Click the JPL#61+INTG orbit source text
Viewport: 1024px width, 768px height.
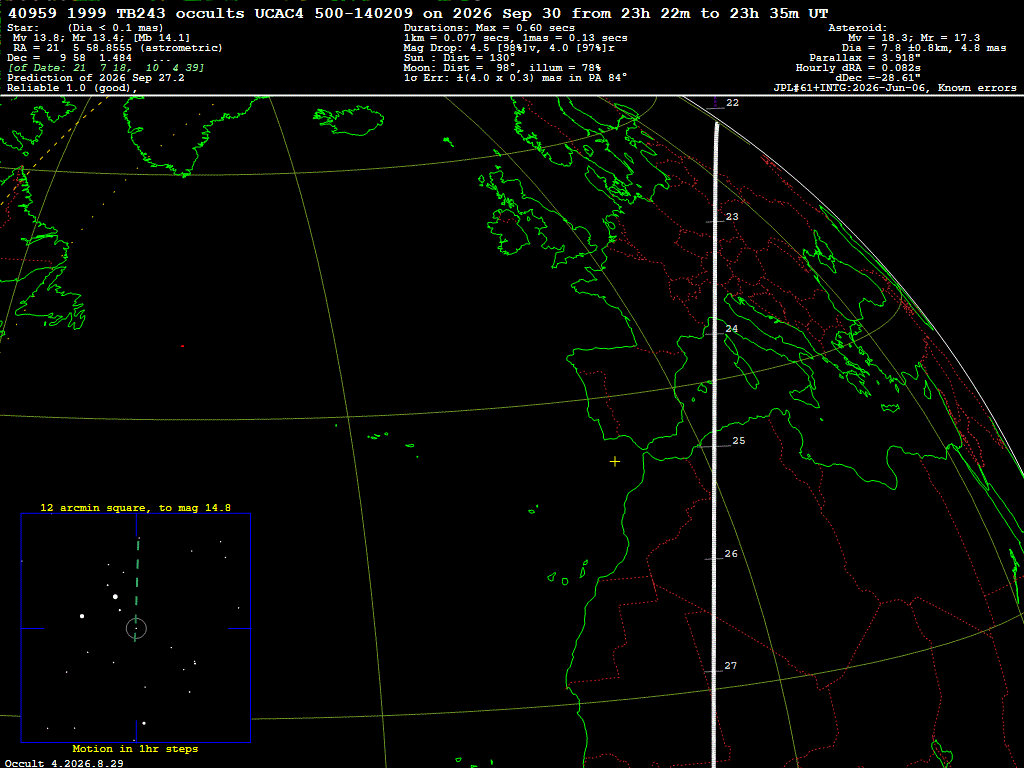click(x=895, y=88)
